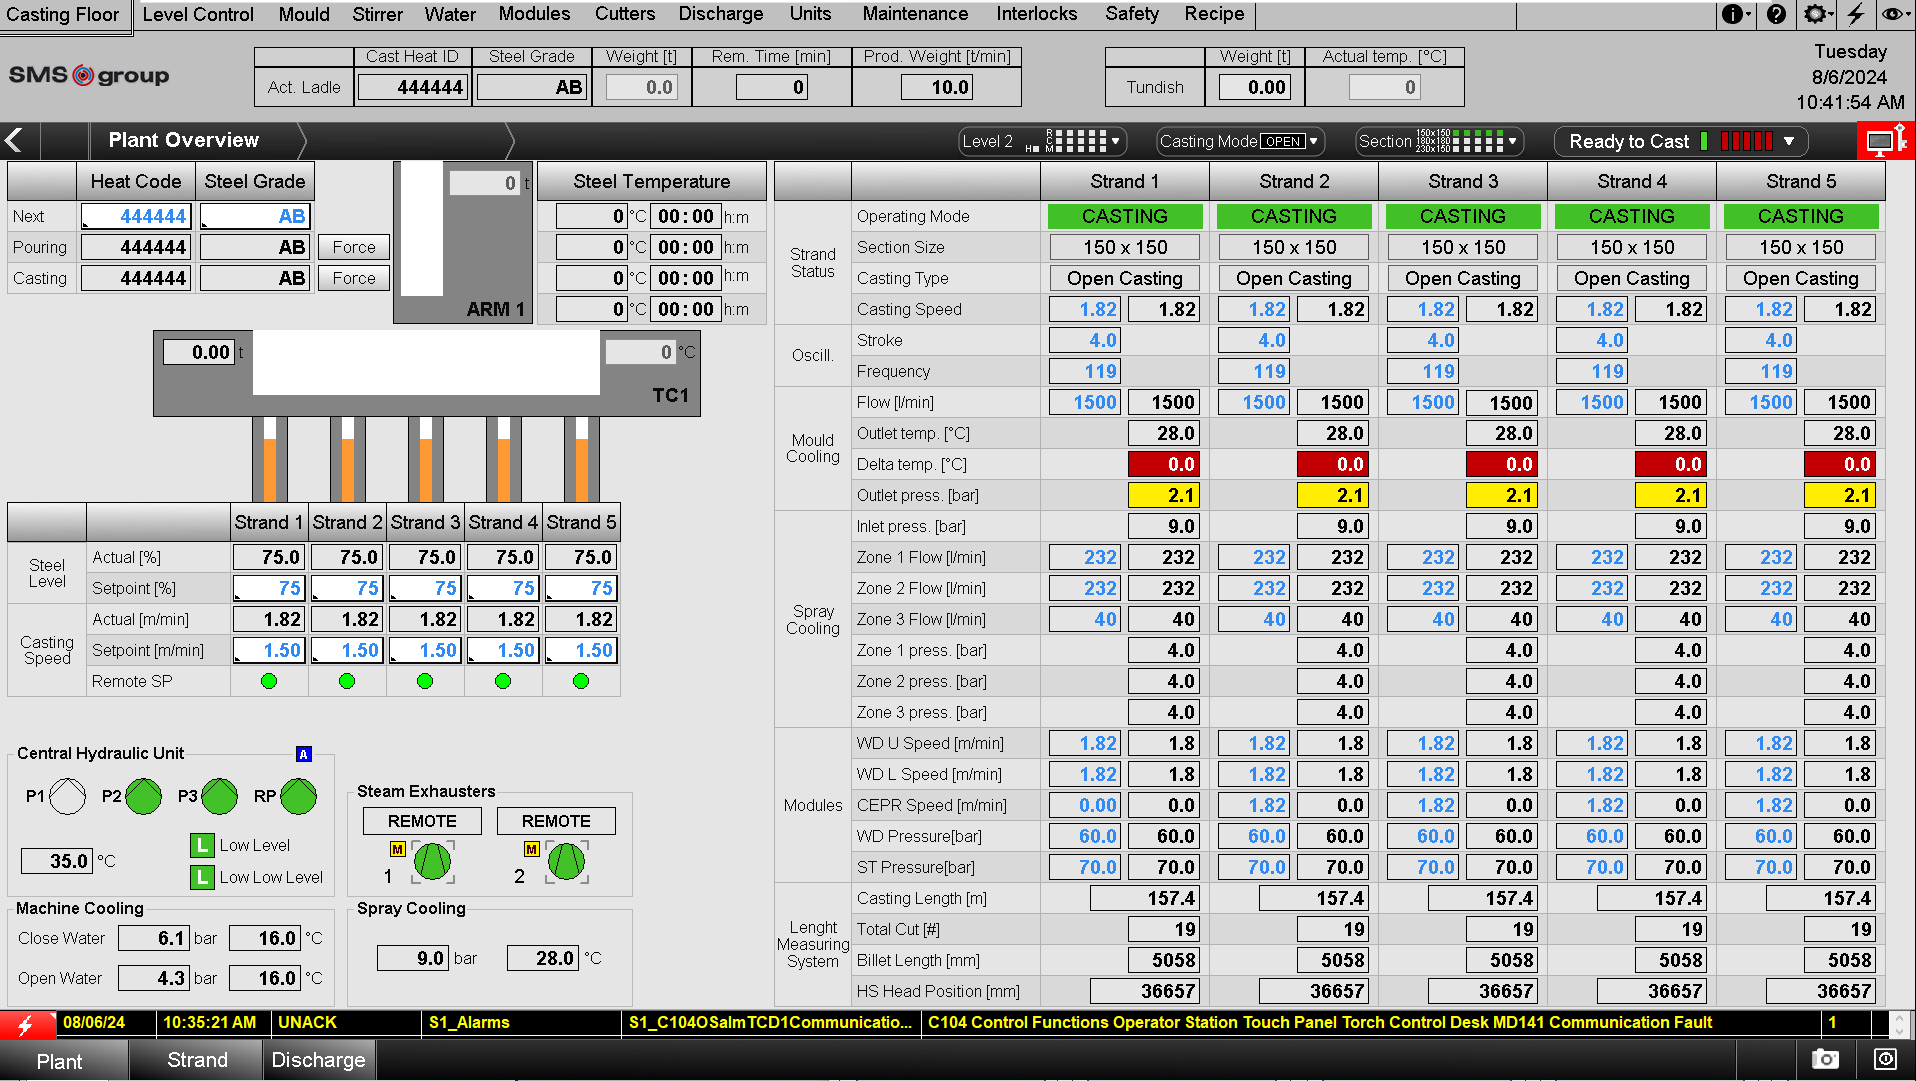1916x1081 pixels.
Task: Toggle Strand 5 CASTING operating mode
Action: coord(1801,216)
